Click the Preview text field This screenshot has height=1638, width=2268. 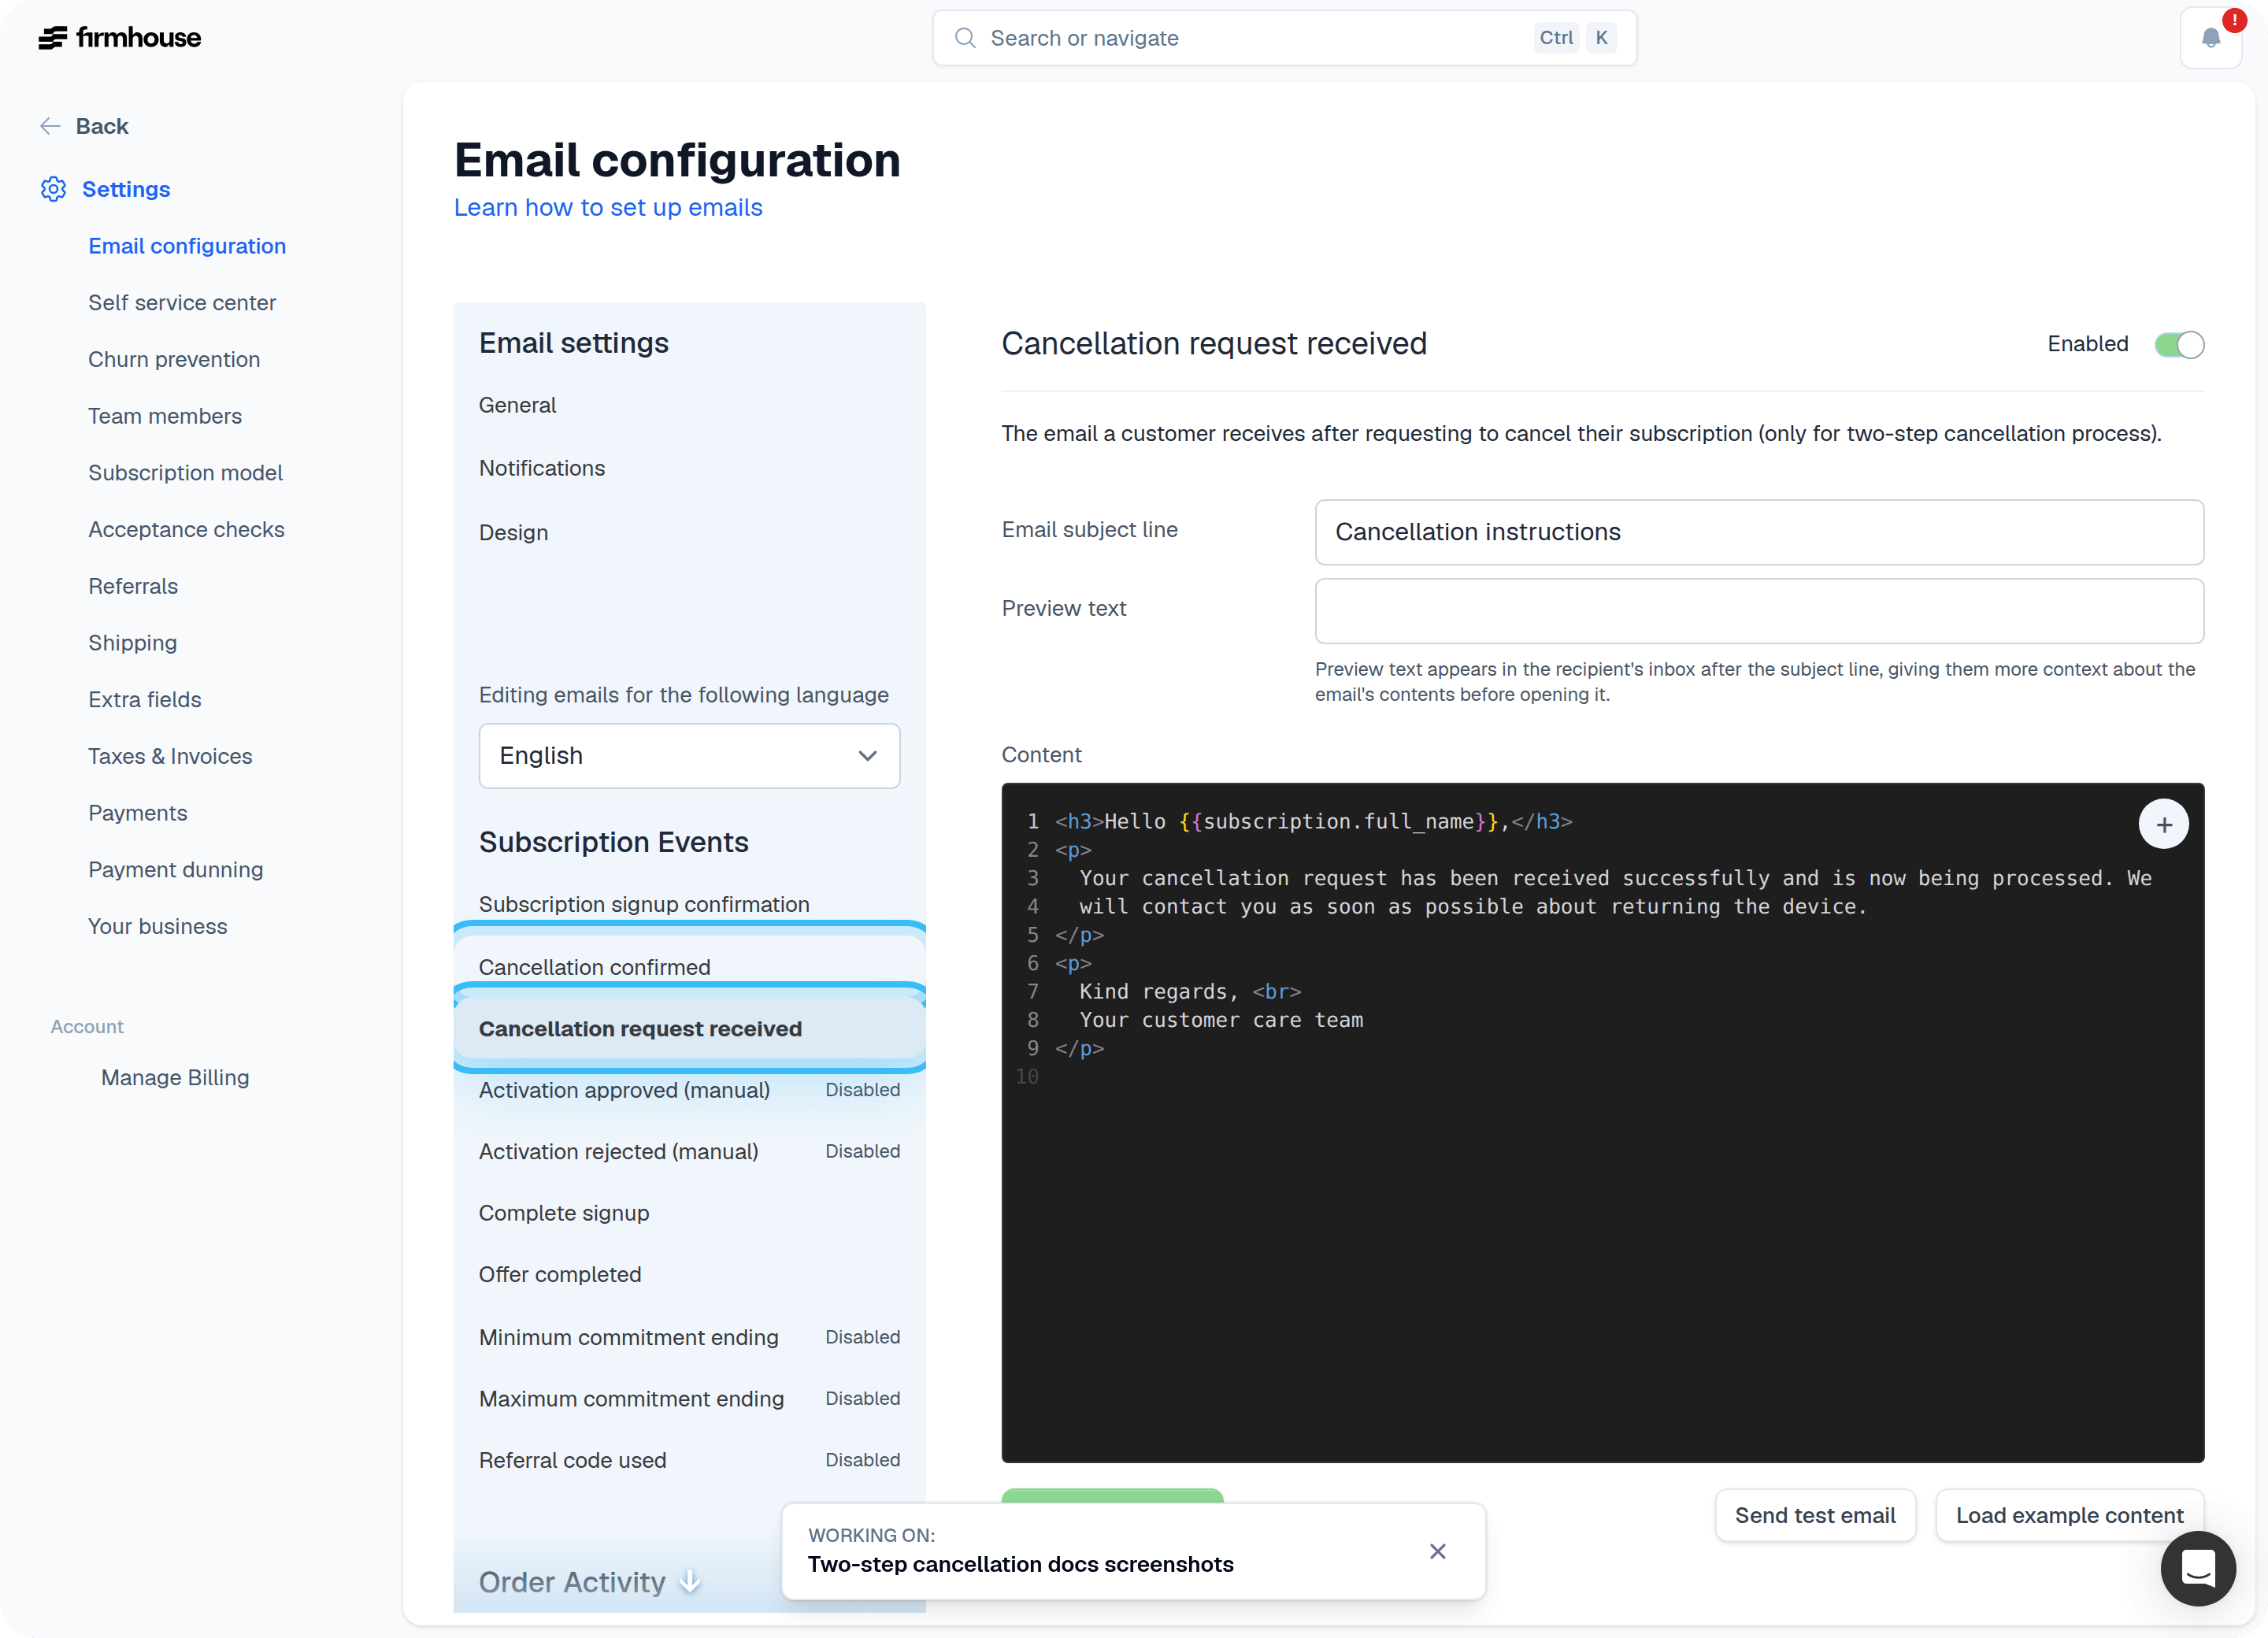tap(1759, 611)
